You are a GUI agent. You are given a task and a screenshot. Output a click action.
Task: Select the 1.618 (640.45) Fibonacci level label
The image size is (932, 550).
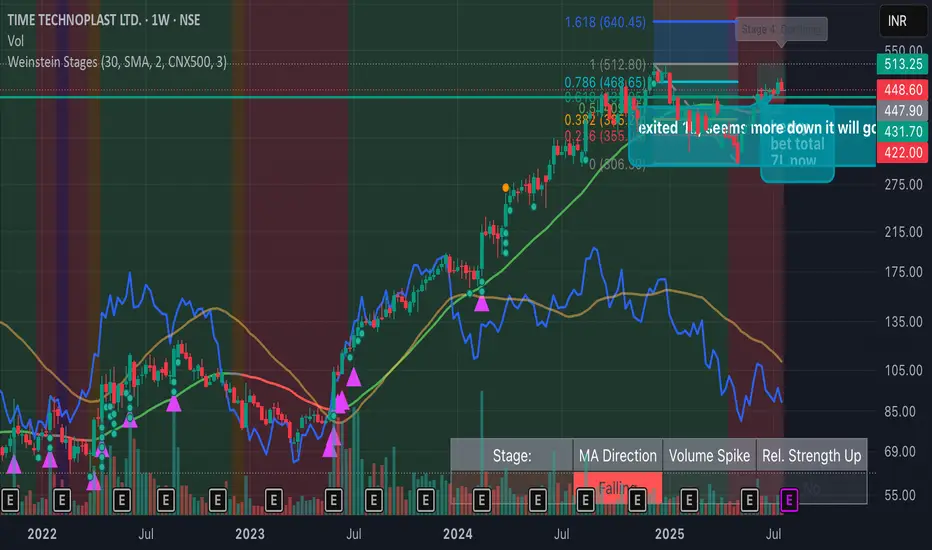point(605,23)
